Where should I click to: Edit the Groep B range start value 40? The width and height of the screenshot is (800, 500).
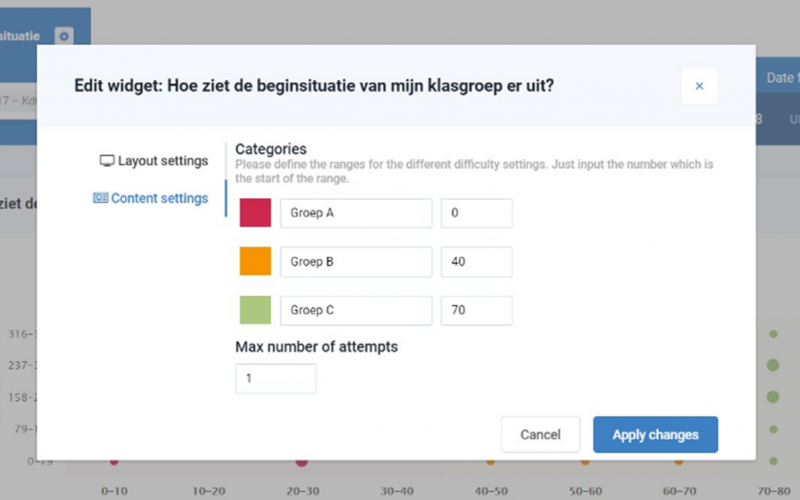click(476, 262)
